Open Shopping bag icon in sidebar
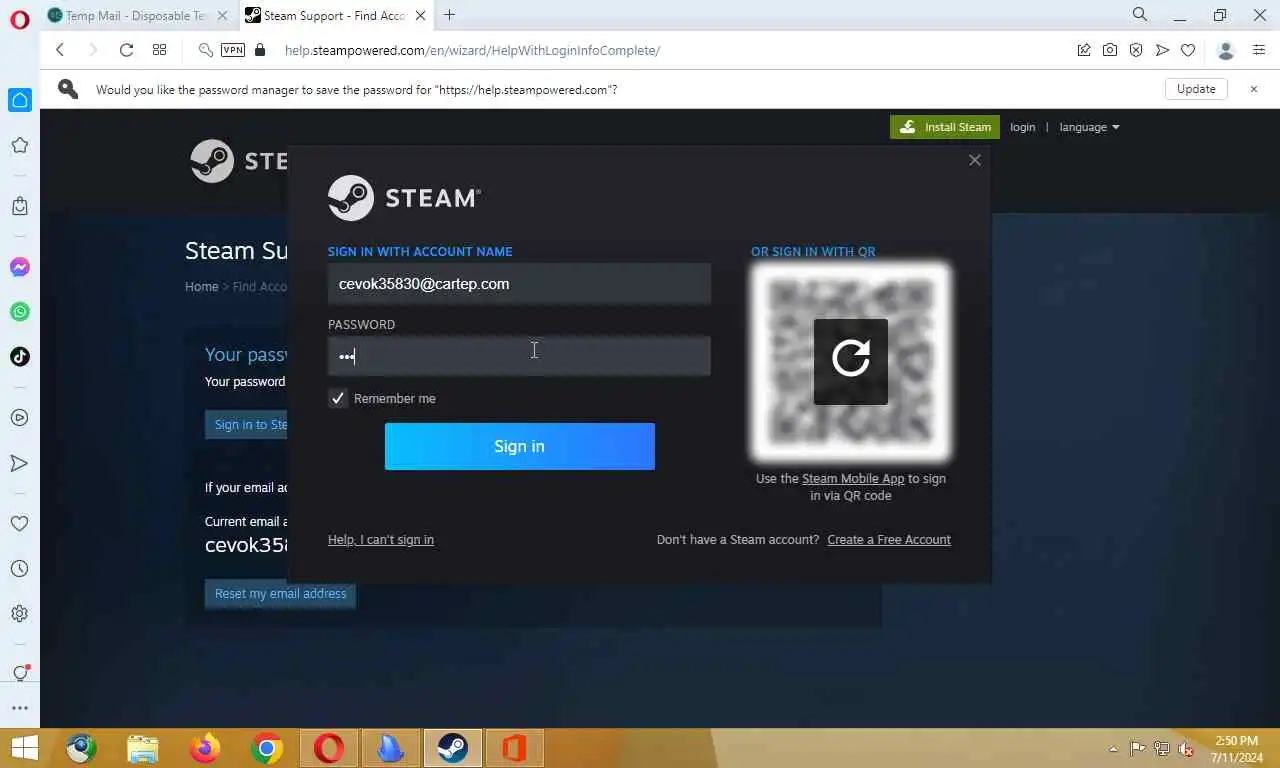Image resolution: width=1280 pixels, height=768 pixels. [20, 206]
